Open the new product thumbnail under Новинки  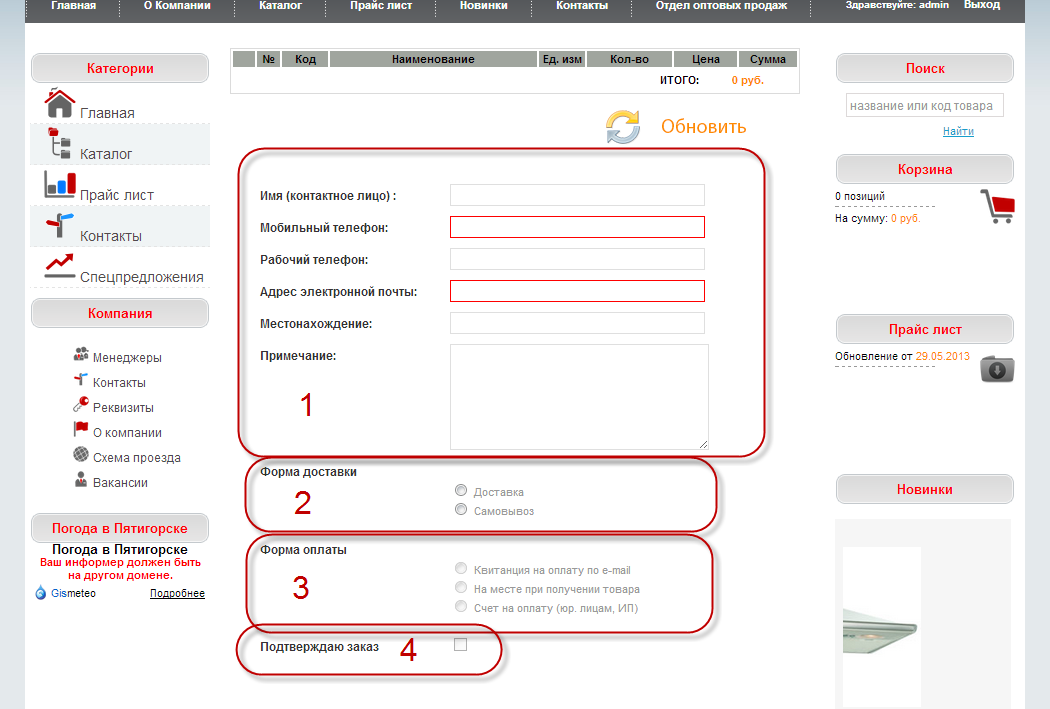coord(881,626)
